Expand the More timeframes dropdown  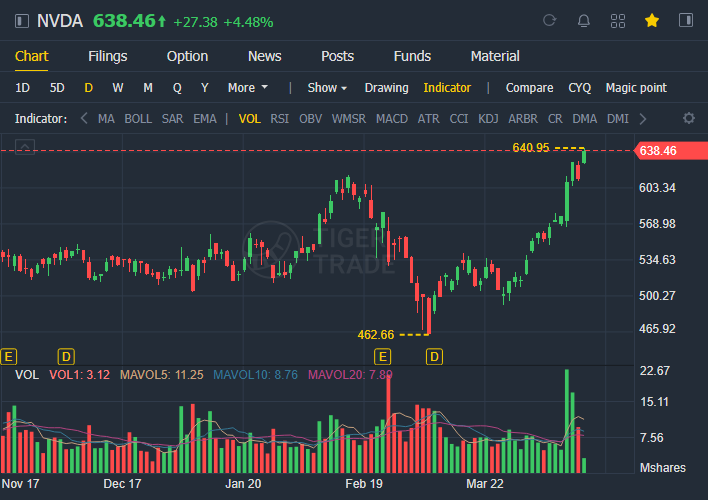coord(247,88)
